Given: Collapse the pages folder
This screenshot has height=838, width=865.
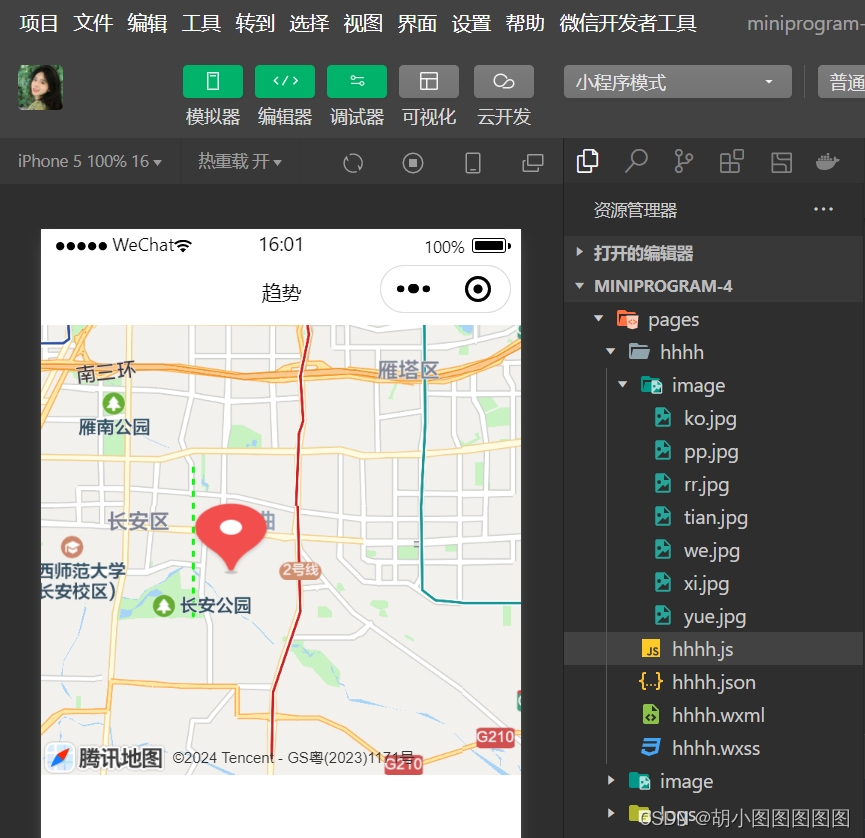Looking at the screenshot, I should [x=714, y=319].
